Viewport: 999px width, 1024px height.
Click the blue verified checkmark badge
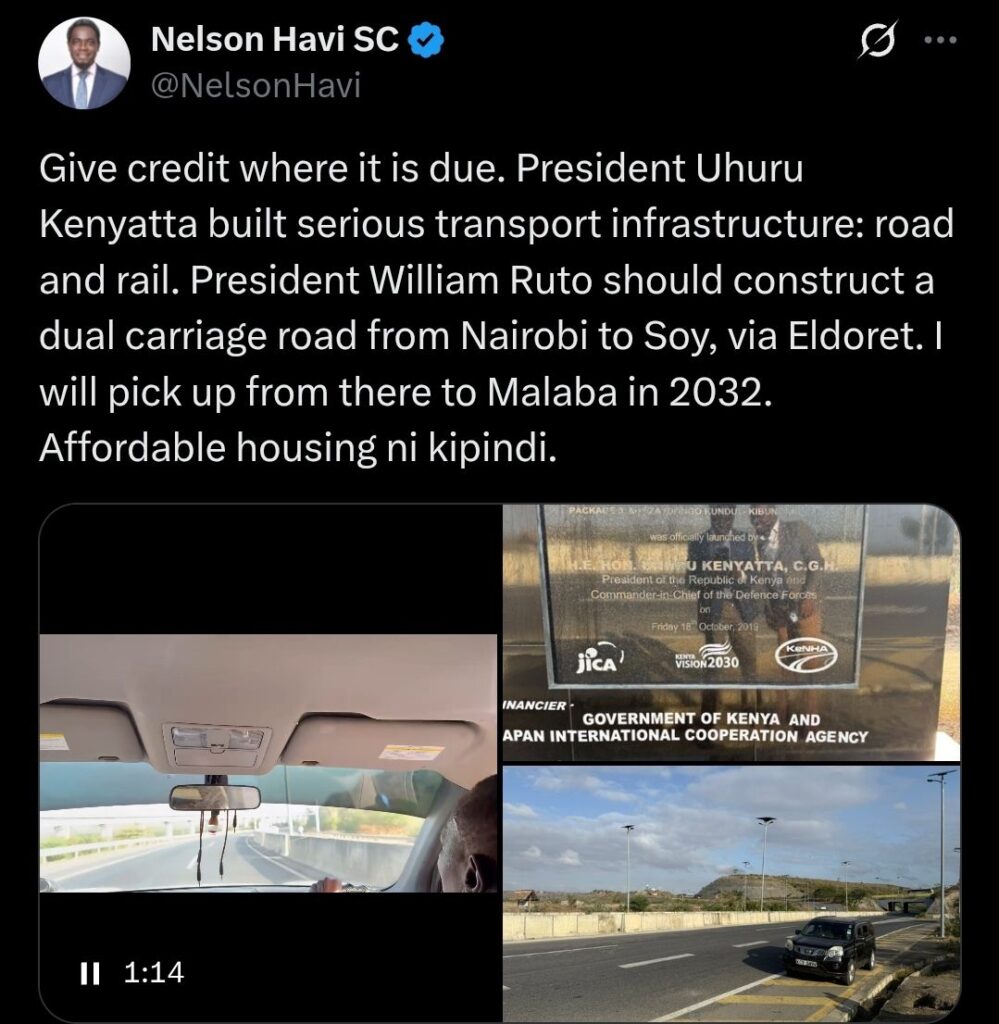point(426,40)
